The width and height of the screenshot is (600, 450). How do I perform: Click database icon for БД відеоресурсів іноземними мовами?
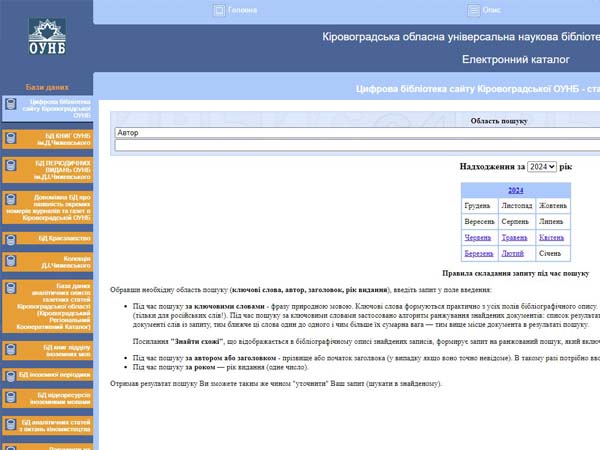click(11, 397)
